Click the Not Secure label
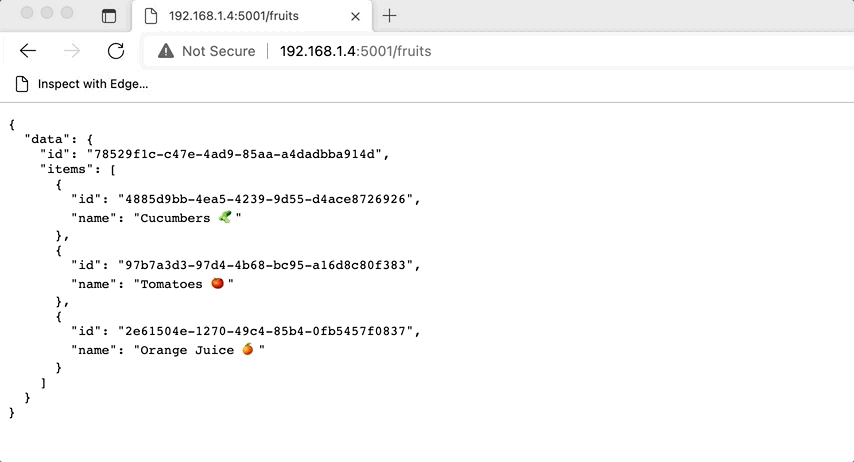Image resolution: width=854 pixels, height=462 pixels. click(218, 51)
